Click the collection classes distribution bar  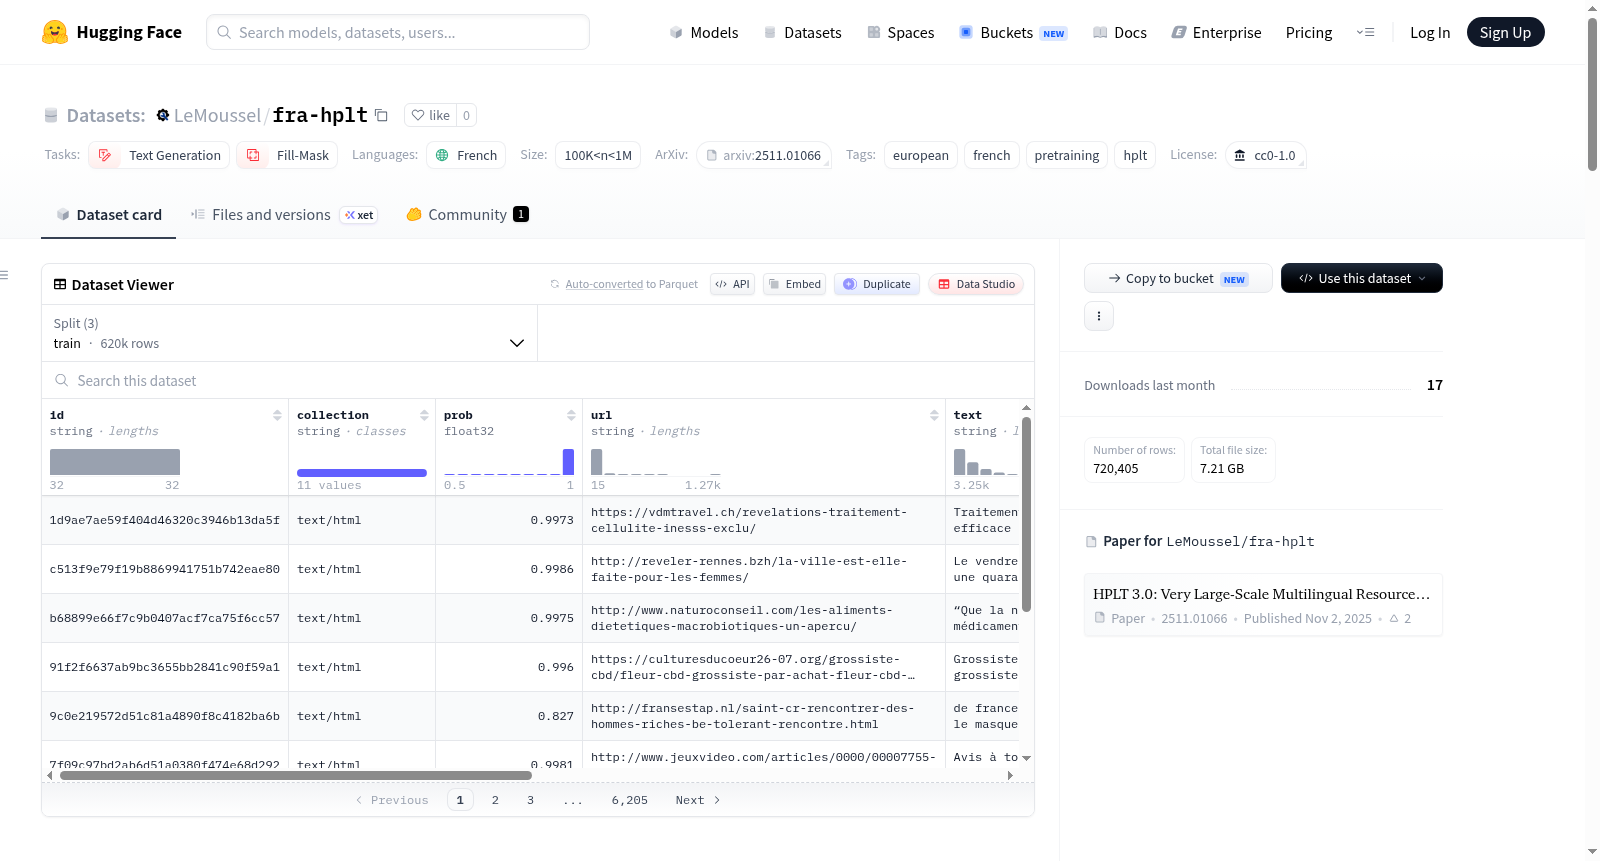[362, 472]
